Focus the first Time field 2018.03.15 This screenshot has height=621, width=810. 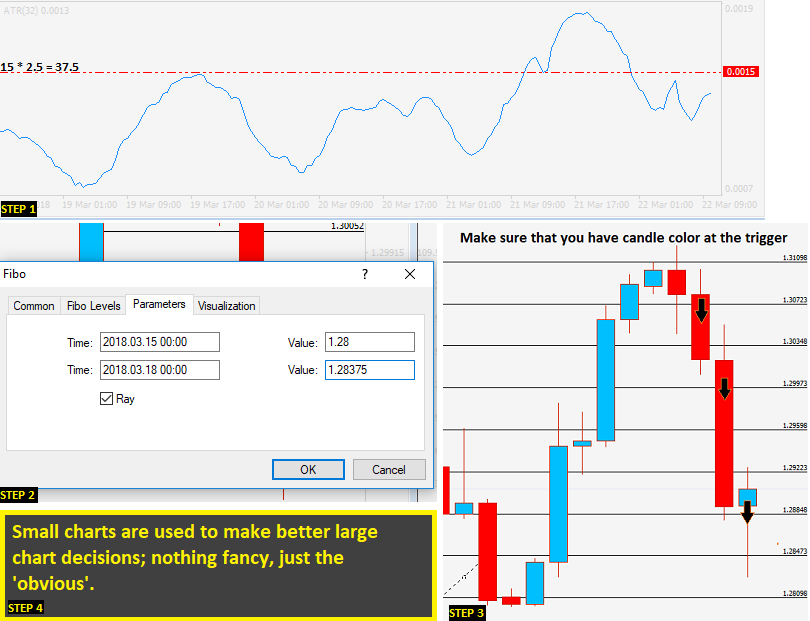click(160, 342)
